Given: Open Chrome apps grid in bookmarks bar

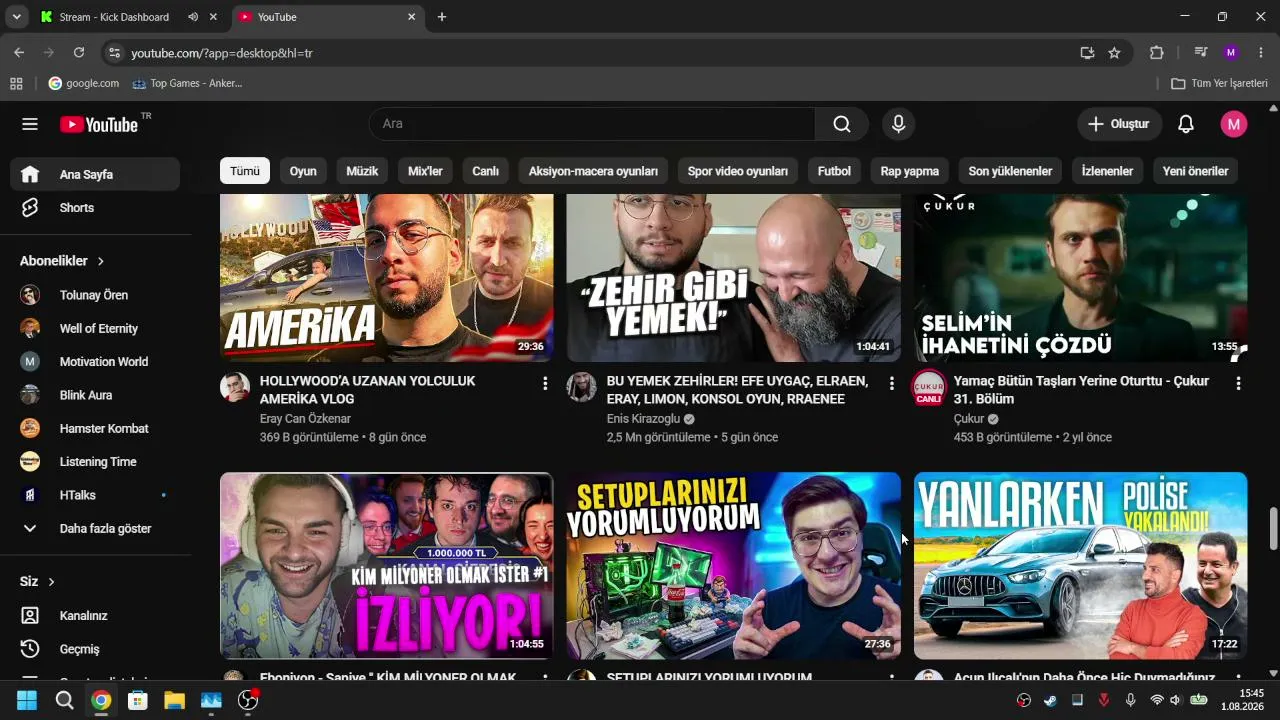Looking at the screenshot, I should click(x=16, y=84).
